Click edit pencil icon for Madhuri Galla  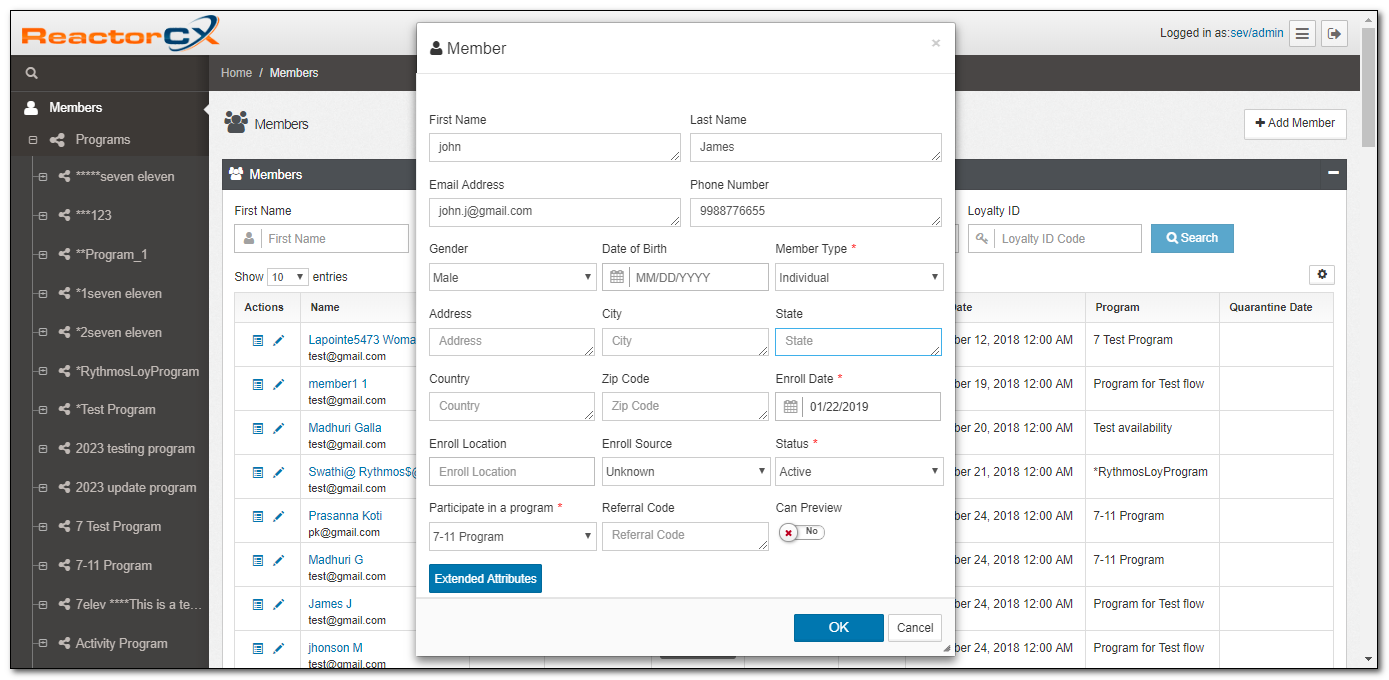(x=279, y=428)
